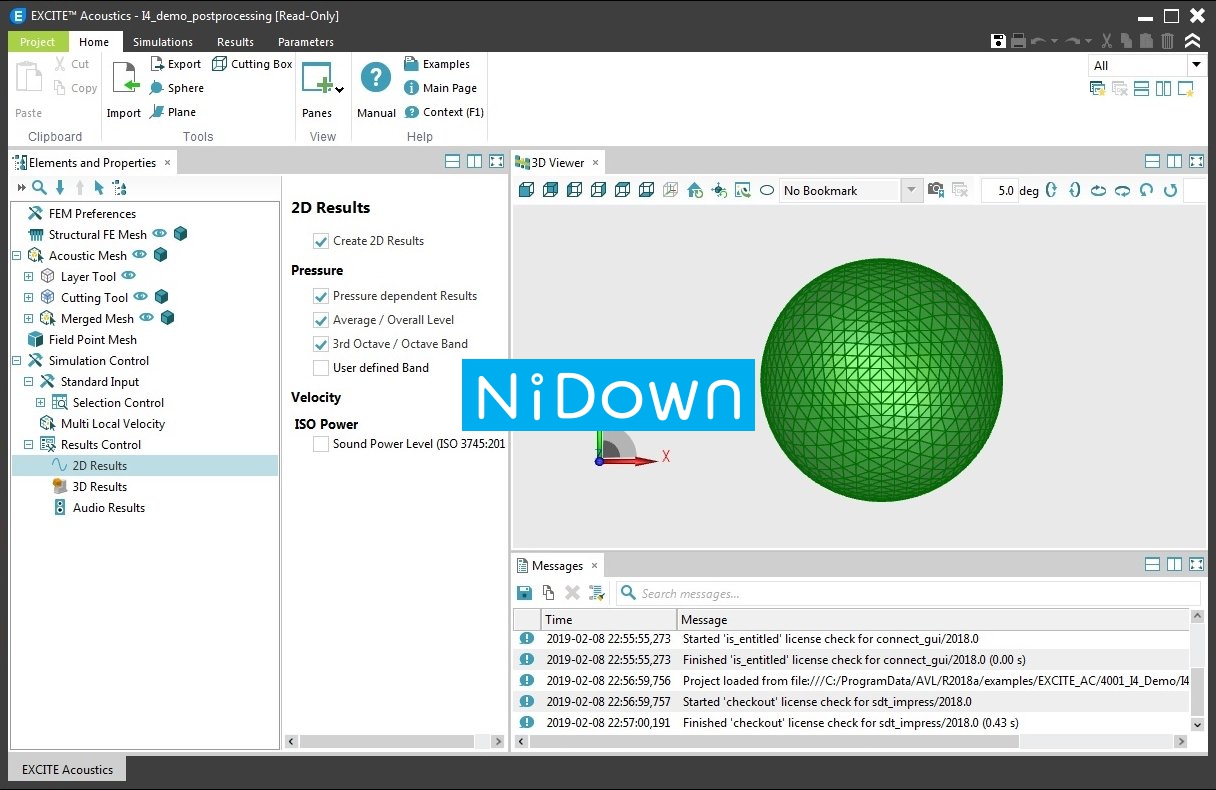Toggle Create 2D Results checkbox
The height and width of the screenshot is (790, 1216).
point(321,241)
